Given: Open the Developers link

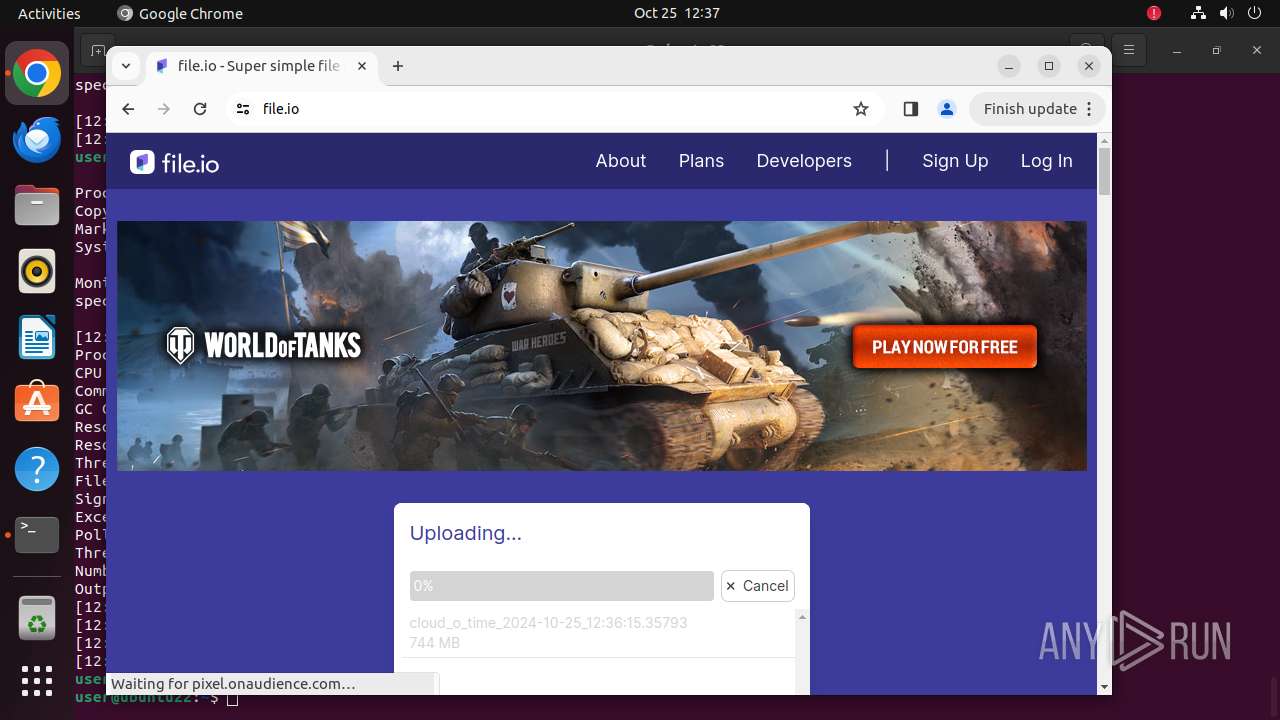Looking at the screenshot, I should click(804, 161).
